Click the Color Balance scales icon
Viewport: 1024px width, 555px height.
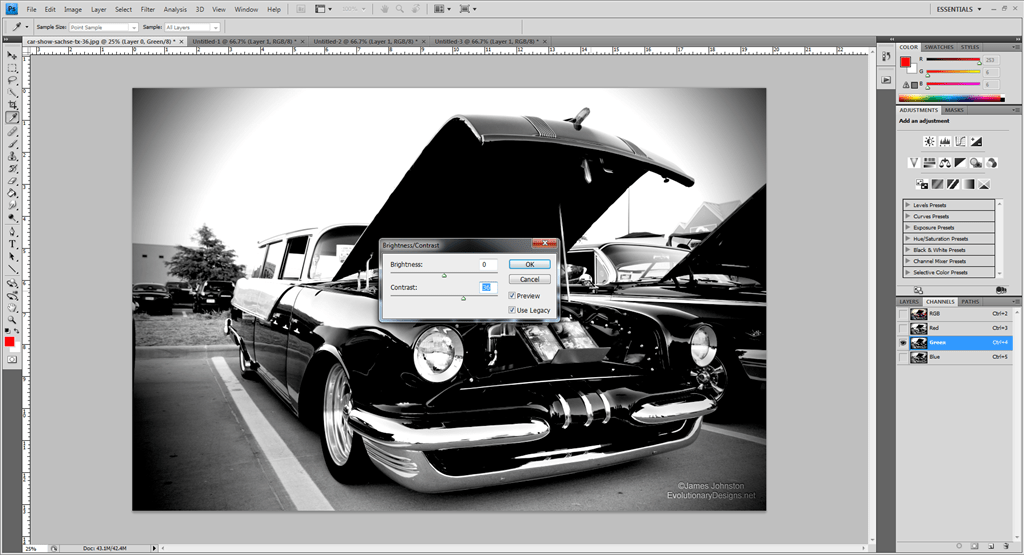945,162
